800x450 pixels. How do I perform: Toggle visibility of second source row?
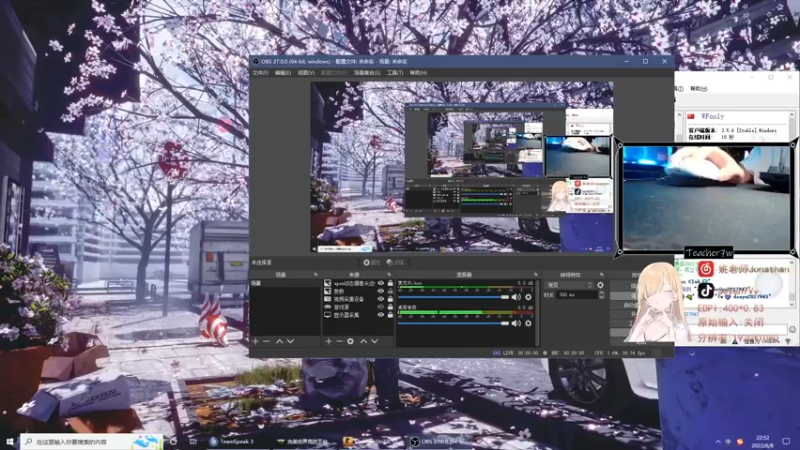(381, 291)
